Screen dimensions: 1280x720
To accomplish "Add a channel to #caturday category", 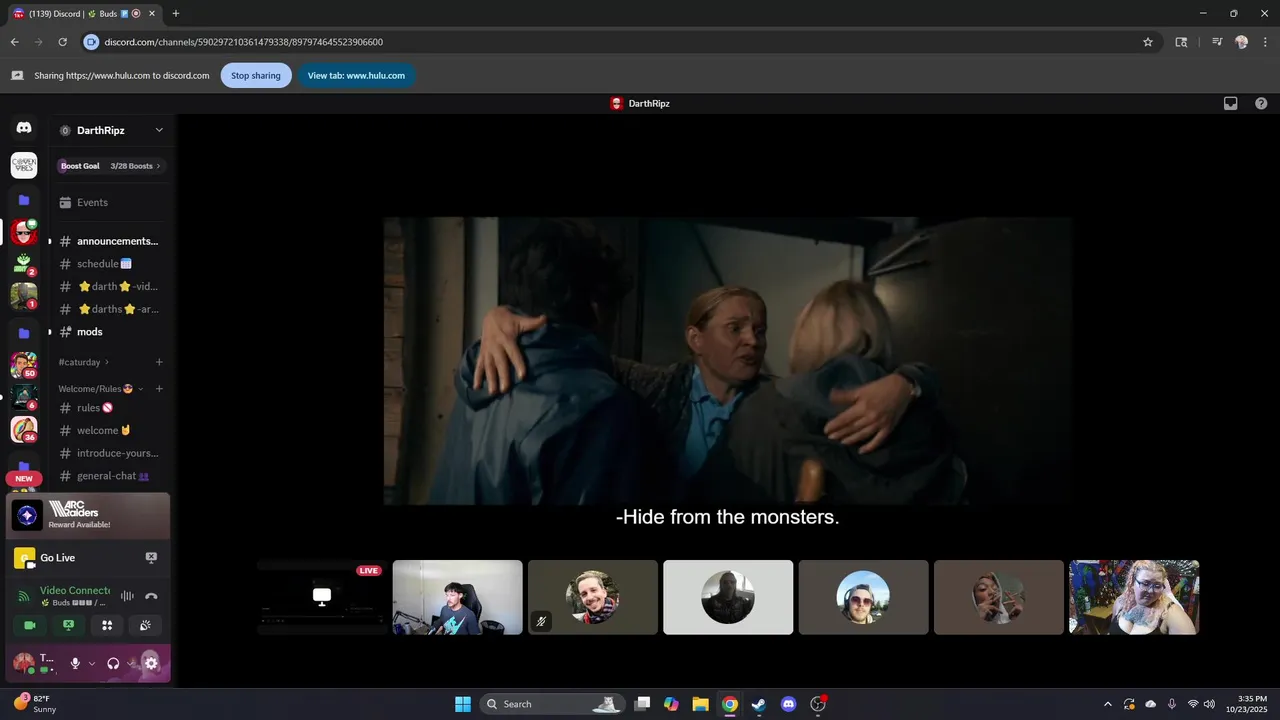I will point(159,362).
